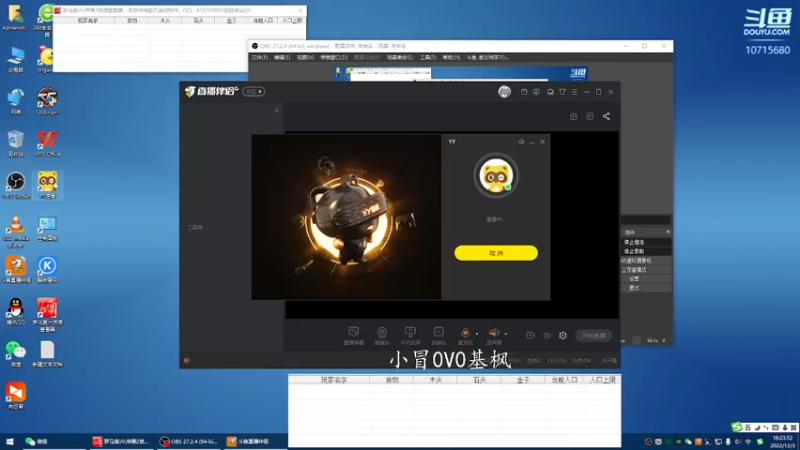Screen dimensions: 800x450
Task: Select 玩家名字 column header in bottom table
Action: click(329, 380)
